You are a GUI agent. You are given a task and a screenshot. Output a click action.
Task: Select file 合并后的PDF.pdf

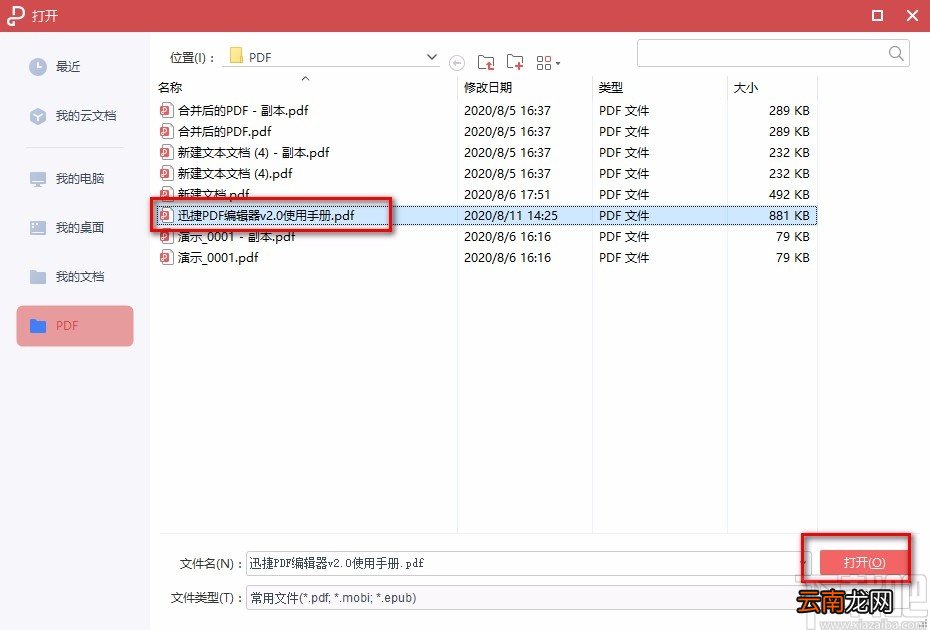tap(225, 132)
